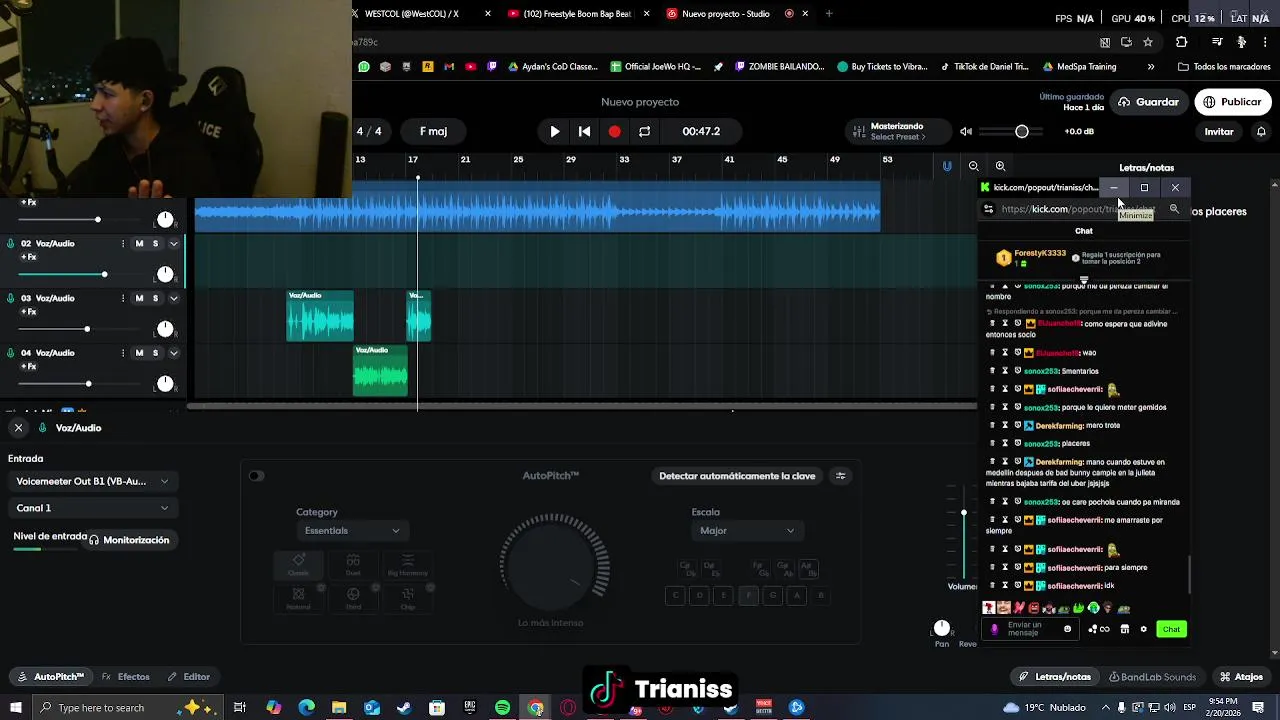The height and width of the screenshot is (720, 1280).
Task: Adjust track 02 volume slider
Action: pos(104,274)
